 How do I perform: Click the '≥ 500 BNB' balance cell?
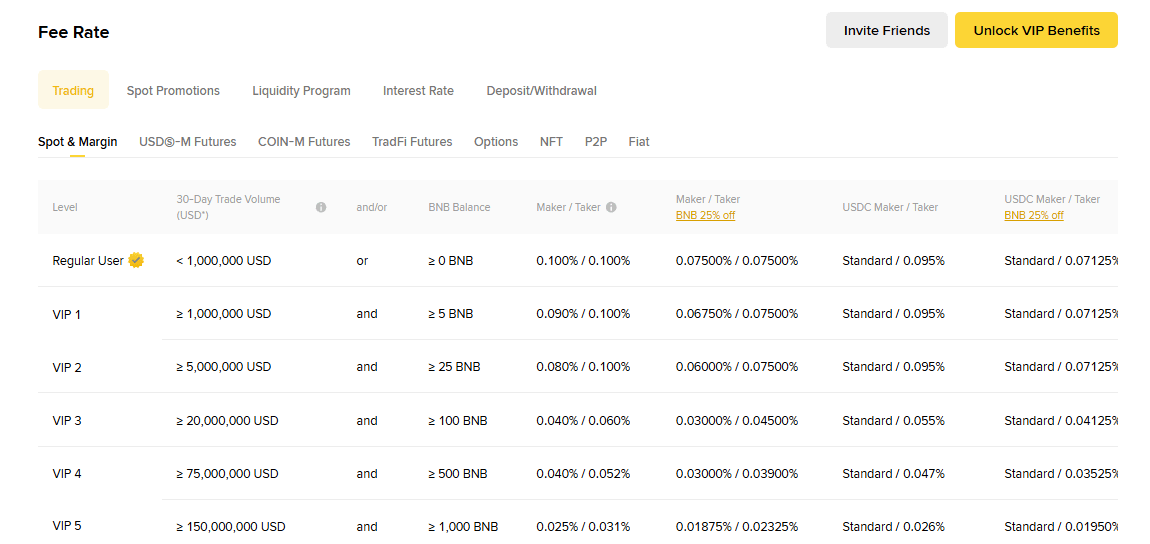coord(458,474)
